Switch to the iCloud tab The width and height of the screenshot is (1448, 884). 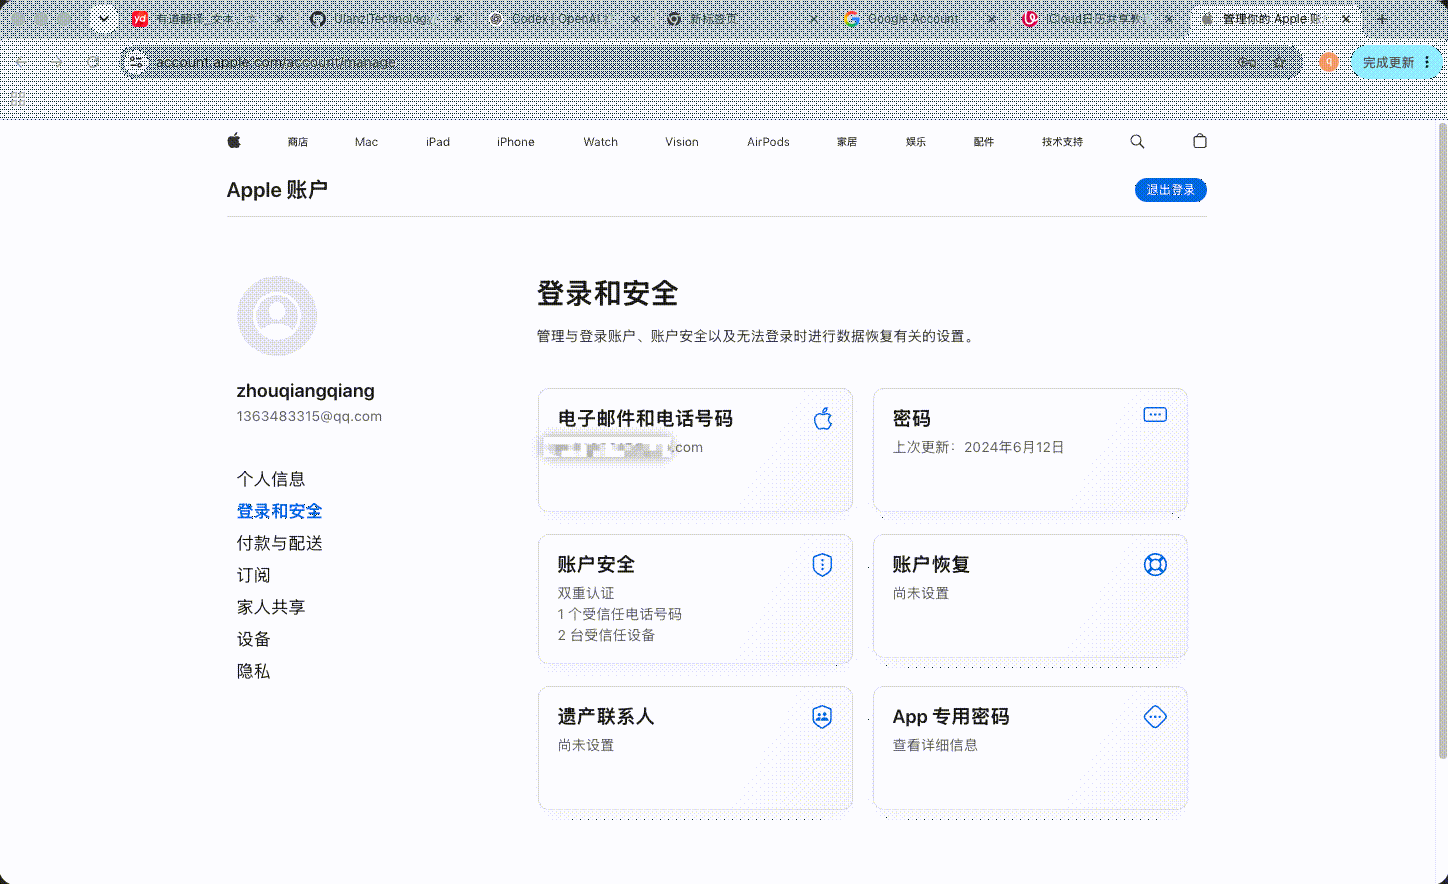point(1098,19)
